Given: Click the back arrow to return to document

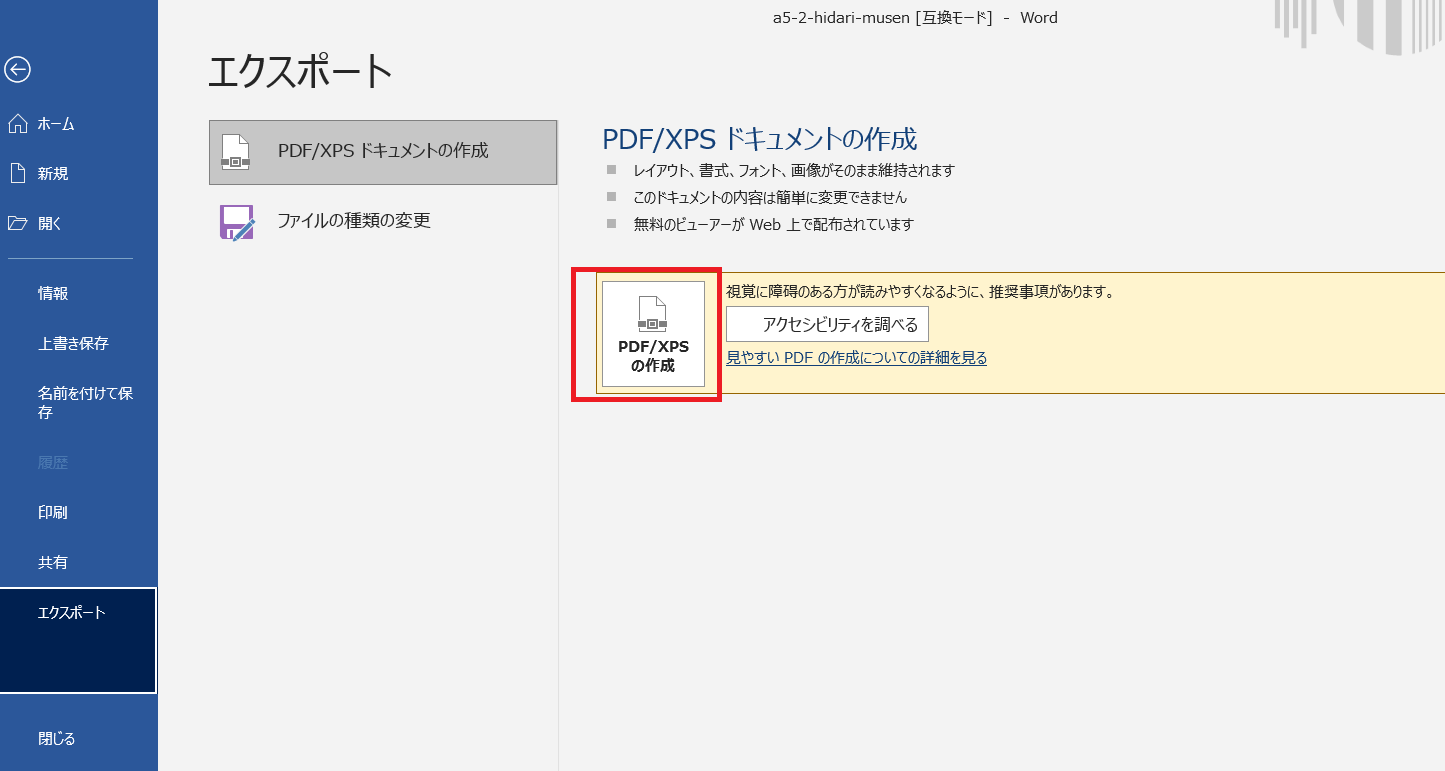Looking at the screenshot, I should click(x=17, y=69).
